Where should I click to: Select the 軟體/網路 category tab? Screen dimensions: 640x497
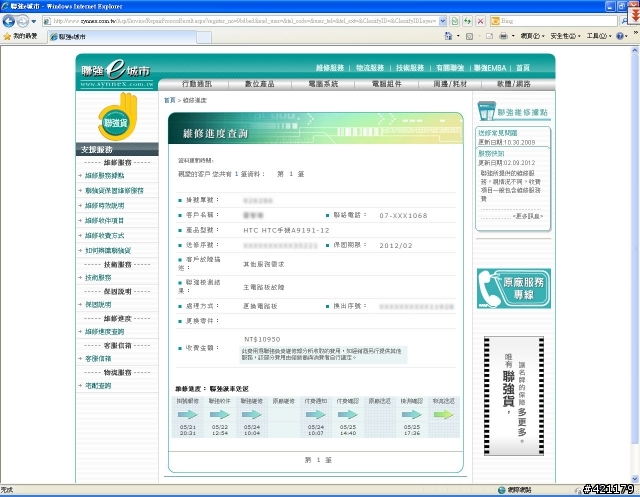pos(513,84)
